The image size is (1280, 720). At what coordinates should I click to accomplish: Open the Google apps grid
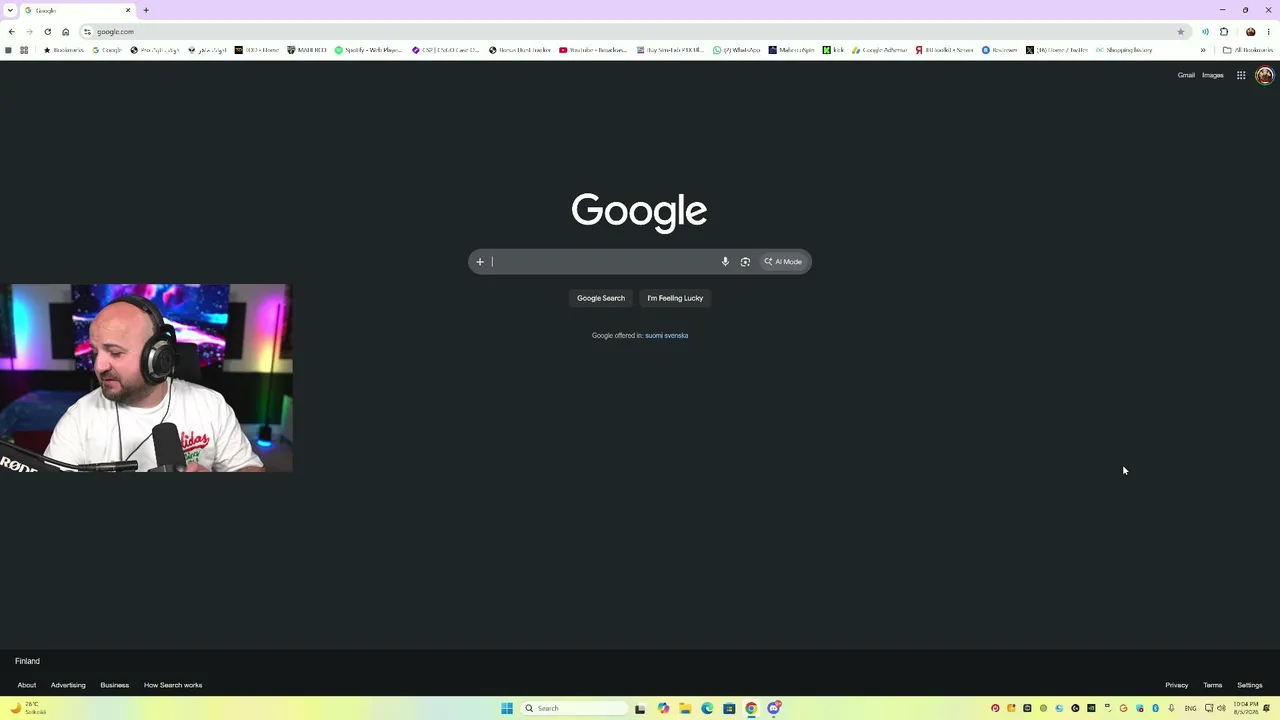coord(1241,75)
